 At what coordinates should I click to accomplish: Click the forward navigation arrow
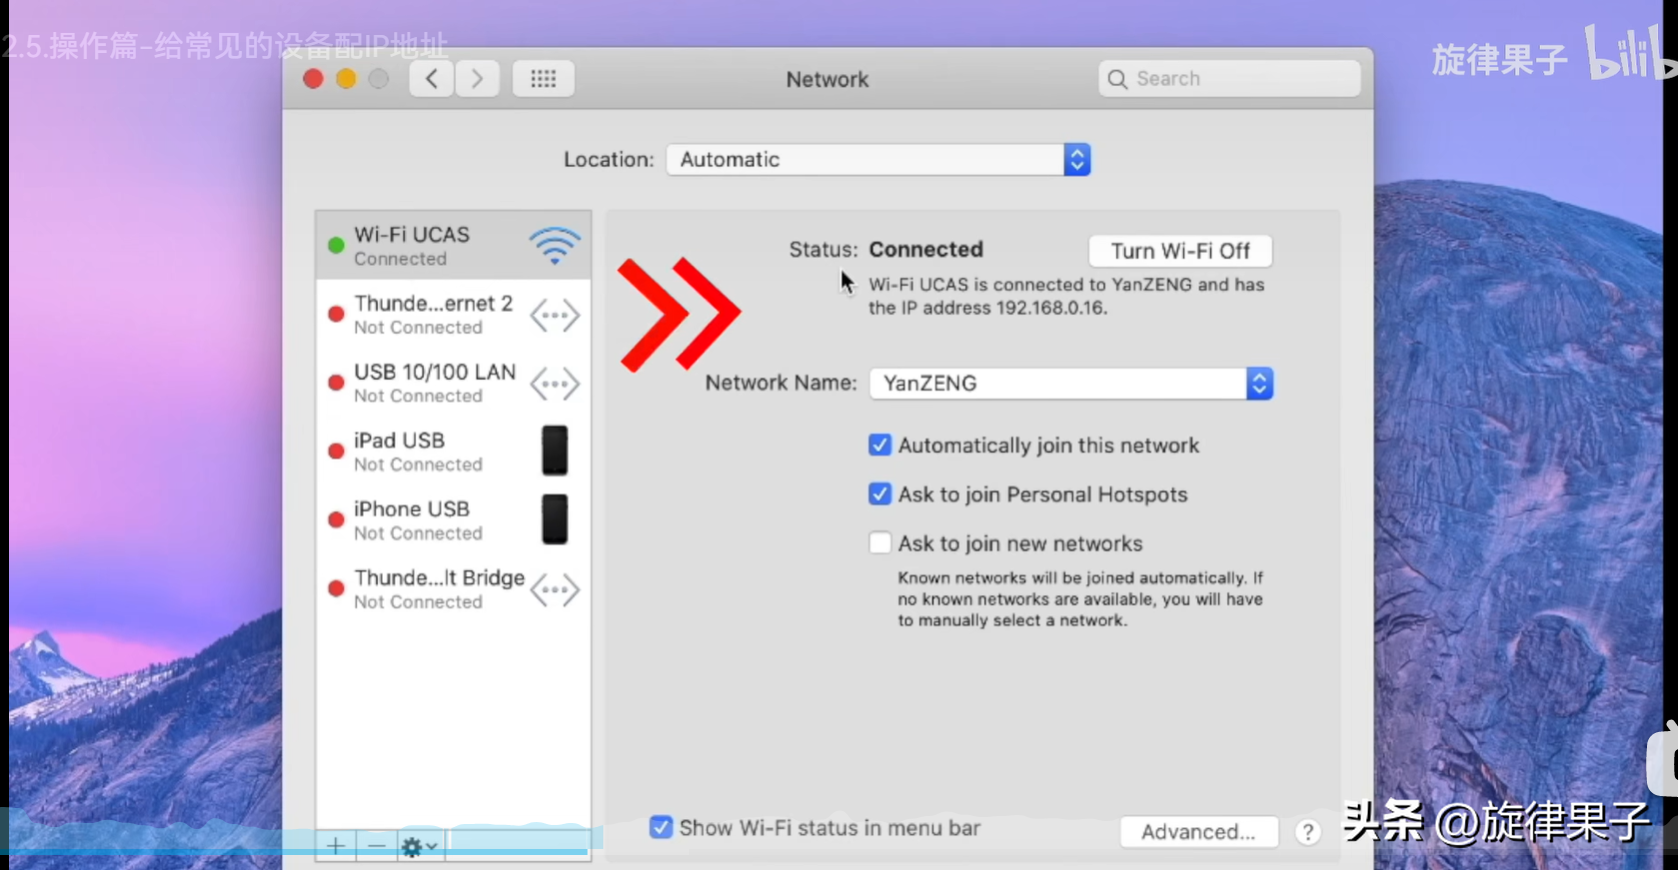(478, 79)
